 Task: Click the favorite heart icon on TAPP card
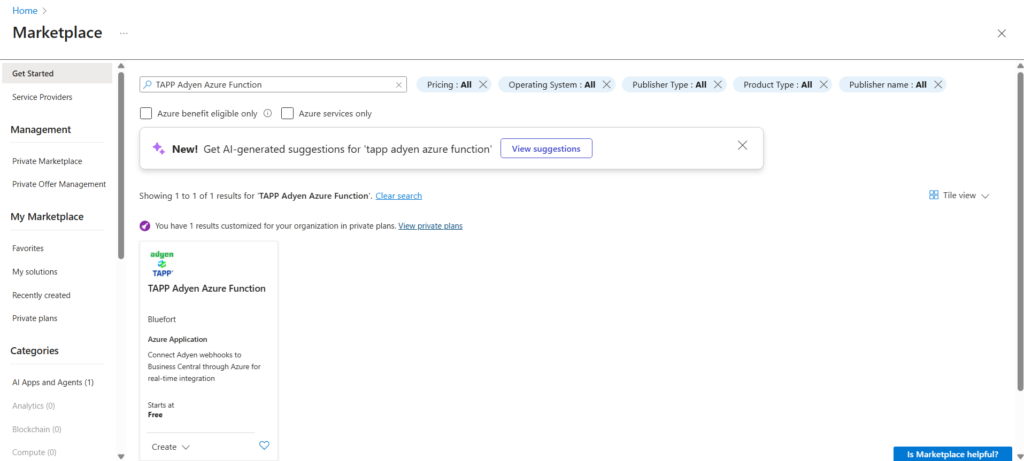pos(264,446)
